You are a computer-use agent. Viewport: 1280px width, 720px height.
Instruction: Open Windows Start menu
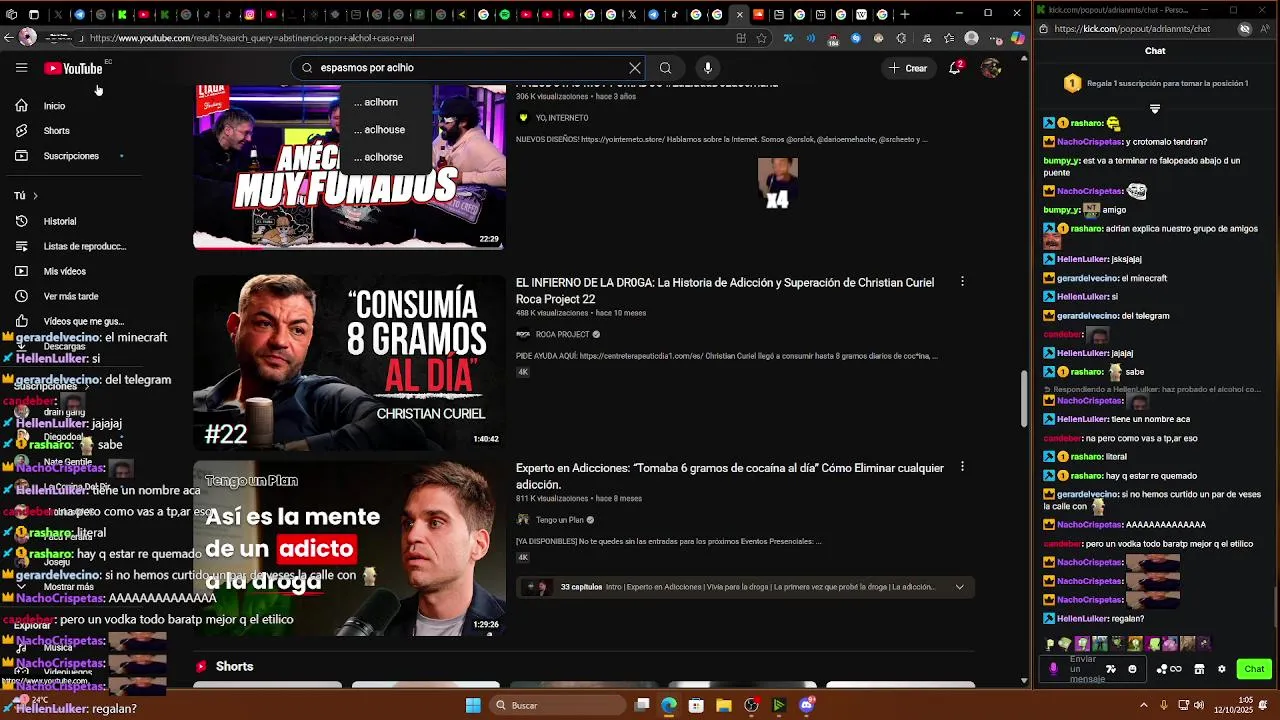(x=473, y=705)
